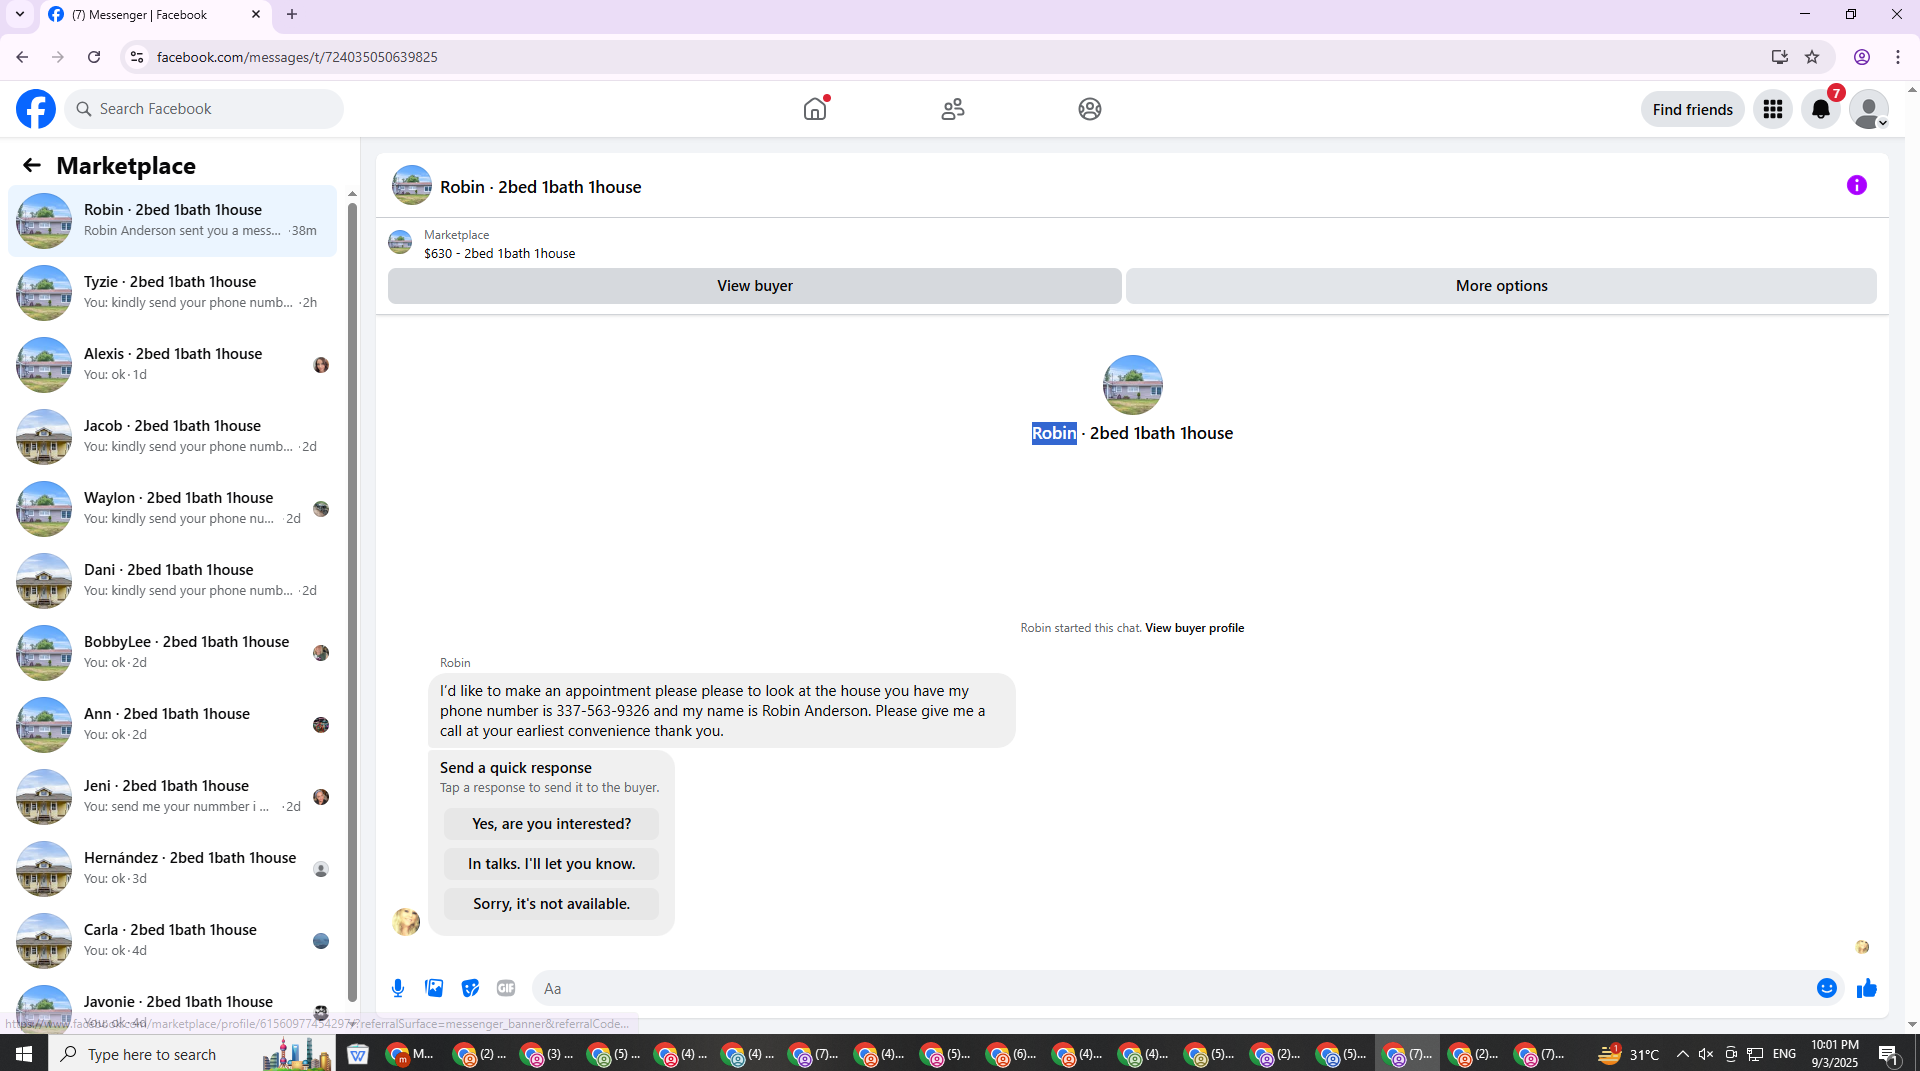The image size is (1920, 1071).
Task: Bookmark this page with the star icon
Action: (1812, 57)
